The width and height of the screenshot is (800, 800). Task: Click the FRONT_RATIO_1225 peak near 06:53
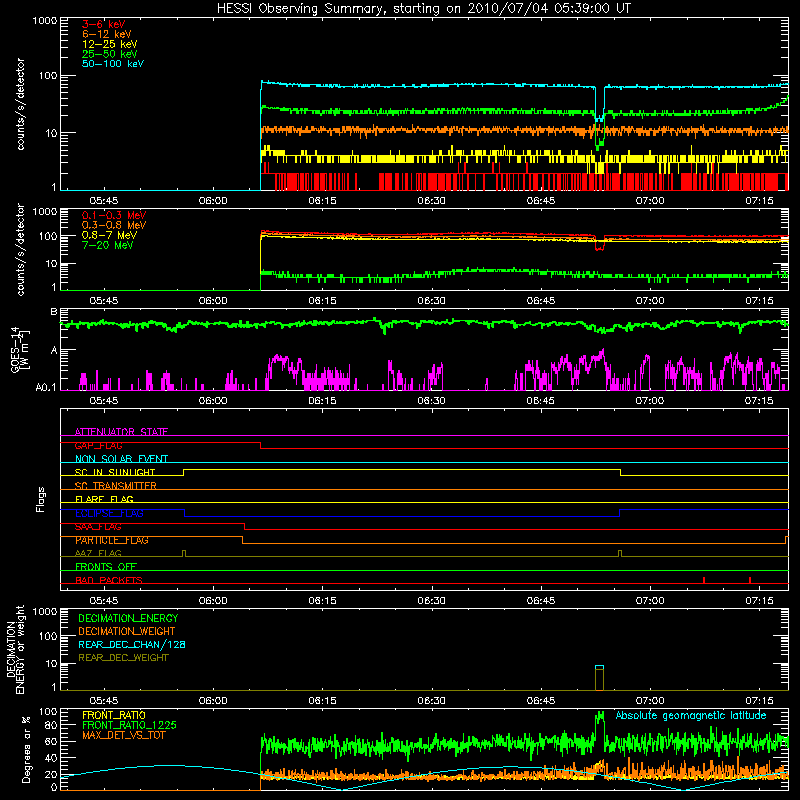click(600, 717)
